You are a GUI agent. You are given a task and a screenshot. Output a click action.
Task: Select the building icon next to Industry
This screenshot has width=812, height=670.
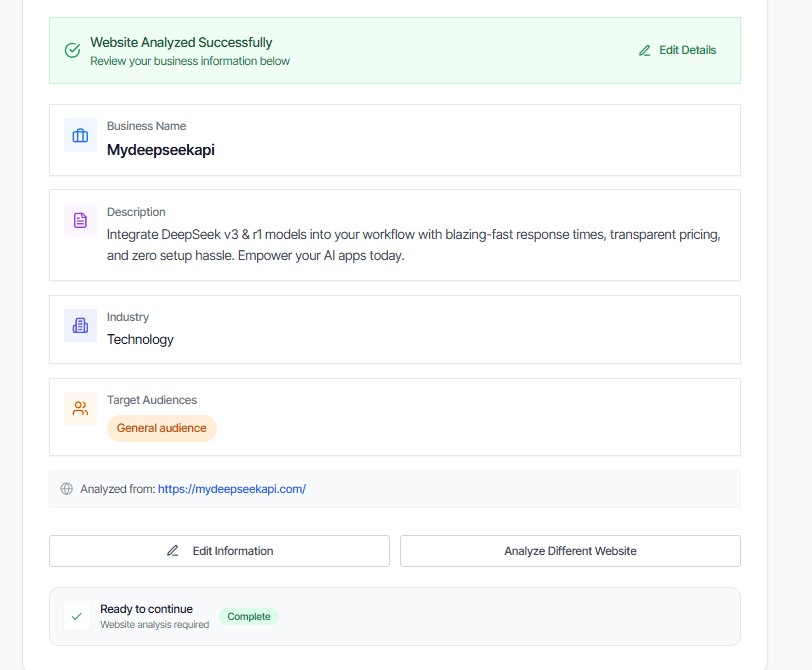[80, 325]
